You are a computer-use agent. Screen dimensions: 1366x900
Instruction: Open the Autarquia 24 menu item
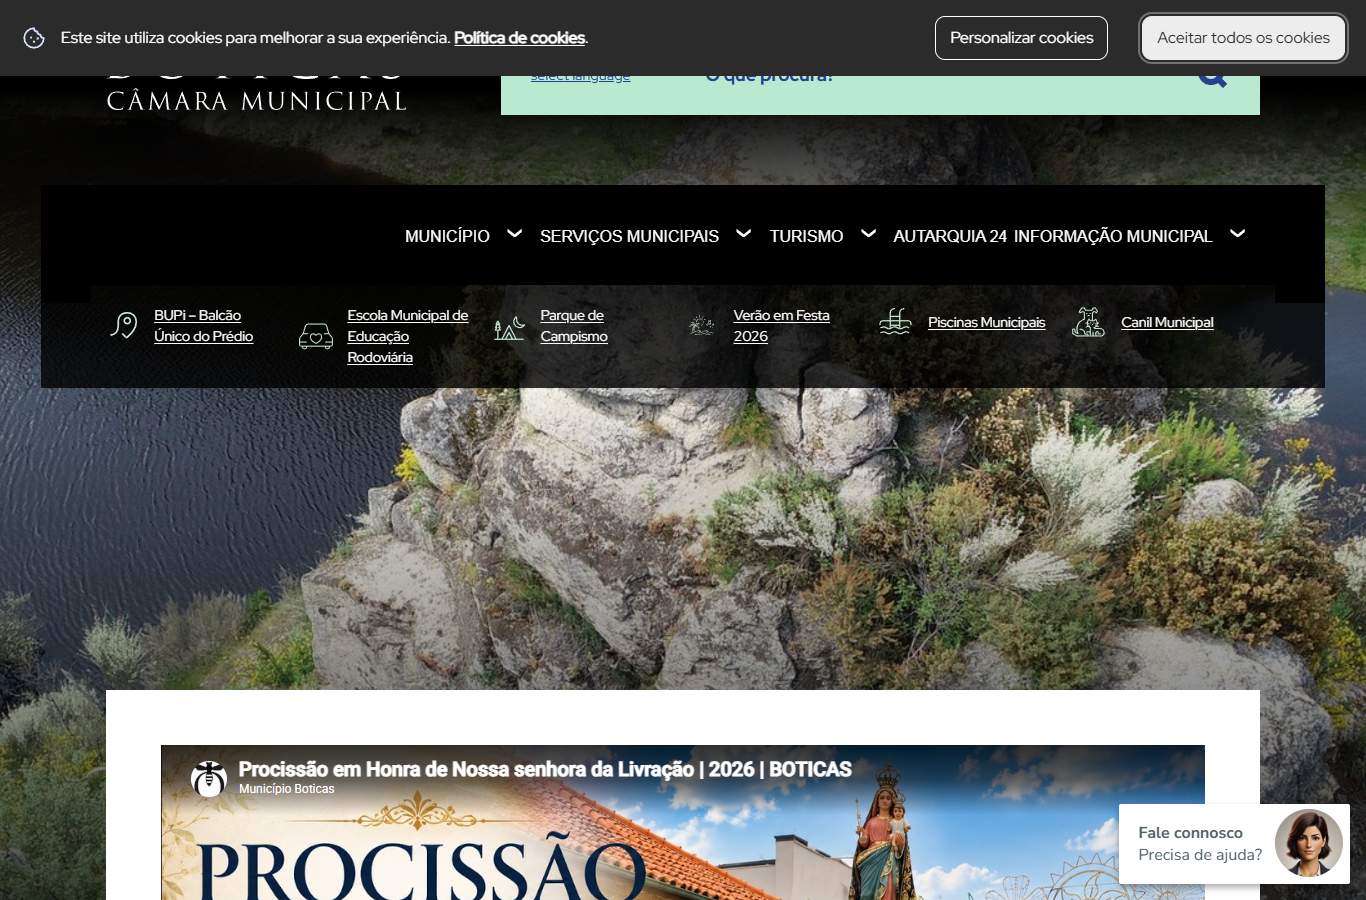[950, 236]
